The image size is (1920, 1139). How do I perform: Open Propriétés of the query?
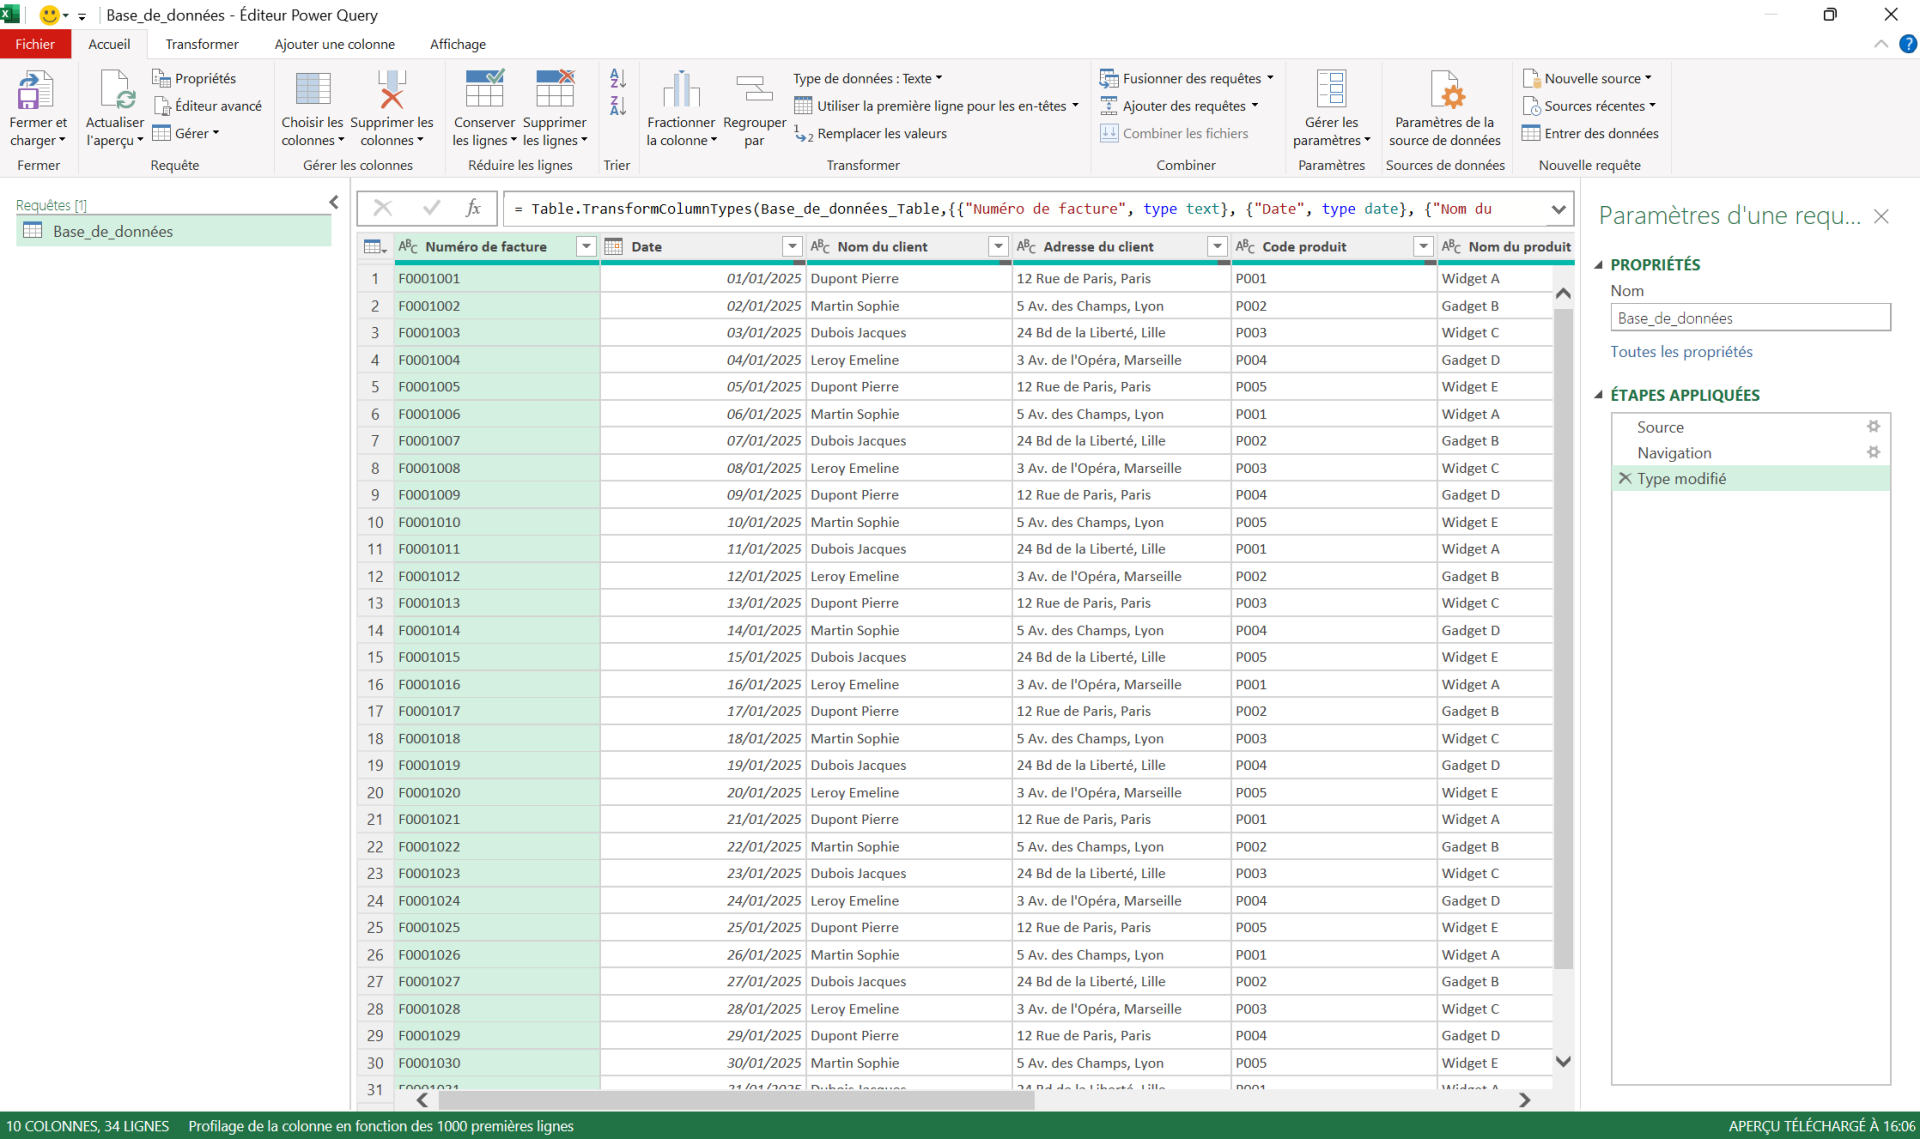194,78
